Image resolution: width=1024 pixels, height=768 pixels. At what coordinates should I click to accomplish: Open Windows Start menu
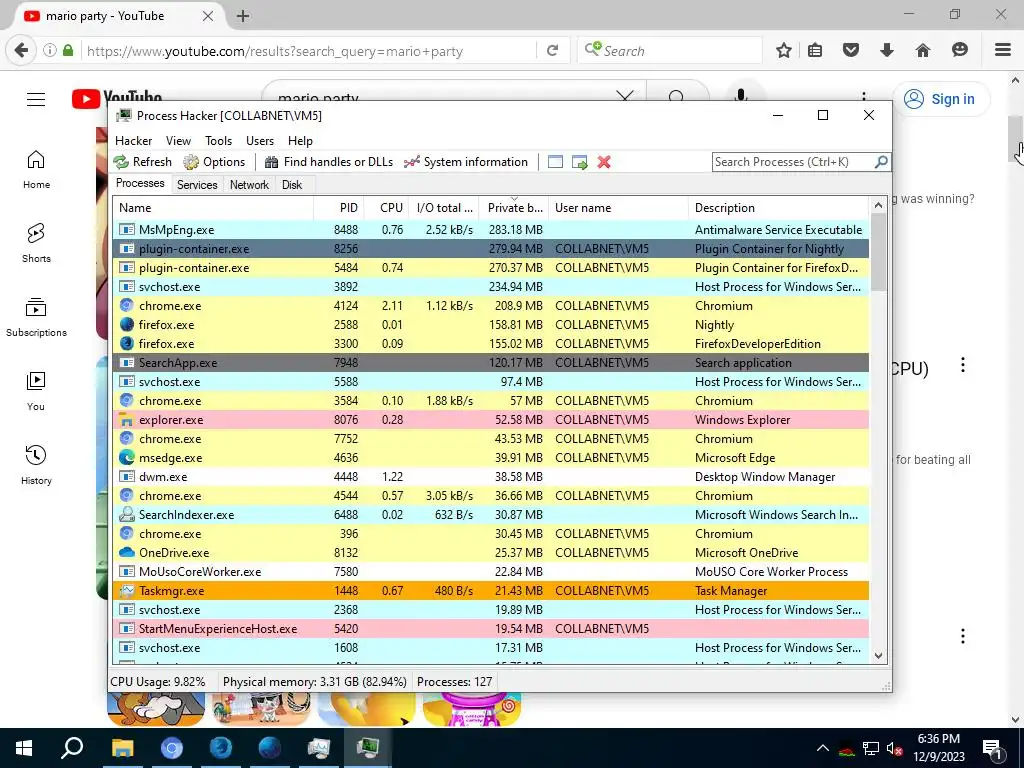coord(24,748)
